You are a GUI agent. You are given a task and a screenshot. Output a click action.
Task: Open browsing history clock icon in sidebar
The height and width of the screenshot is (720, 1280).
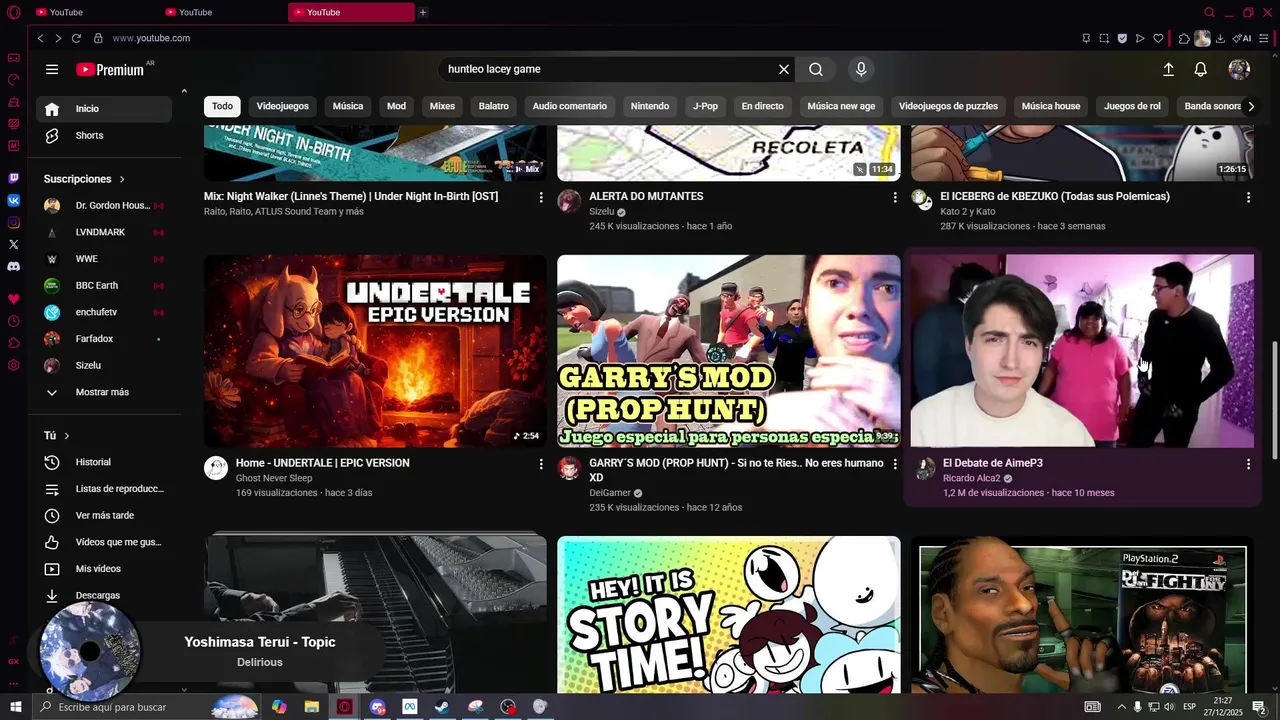click(13, 321)
